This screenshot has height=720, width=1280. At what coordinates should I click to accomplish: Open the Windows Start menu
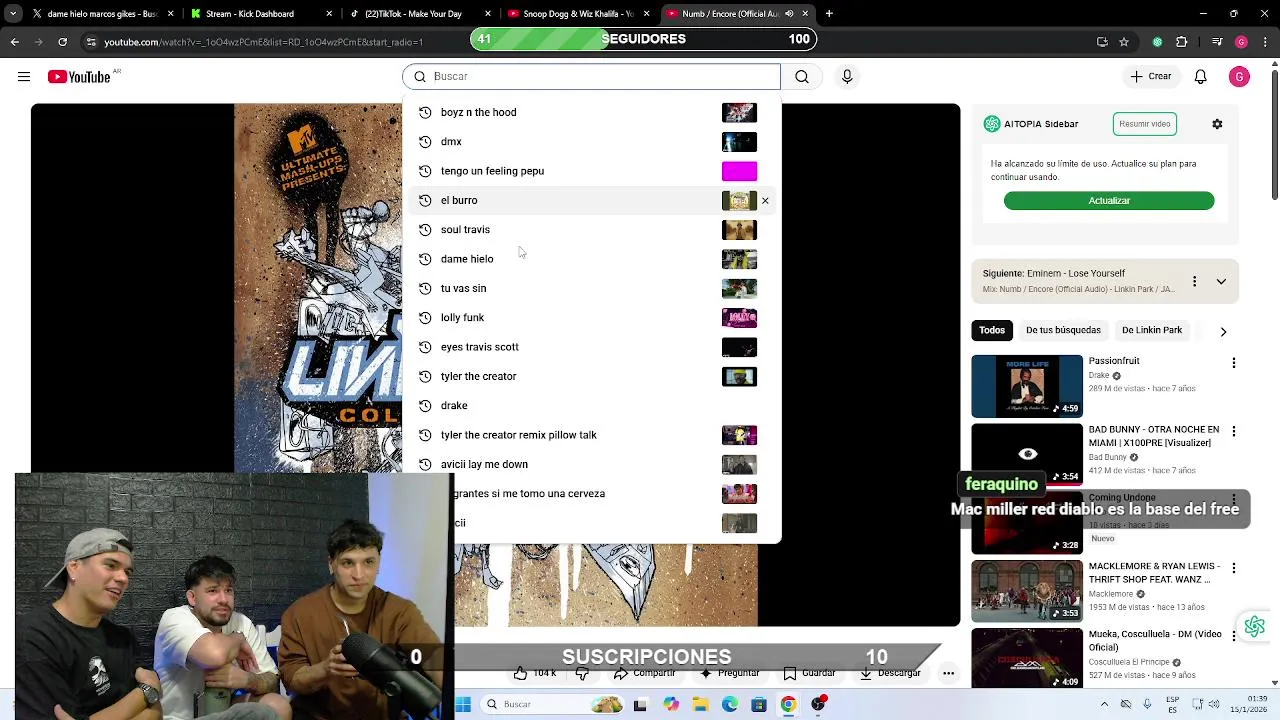pos(463,705)
